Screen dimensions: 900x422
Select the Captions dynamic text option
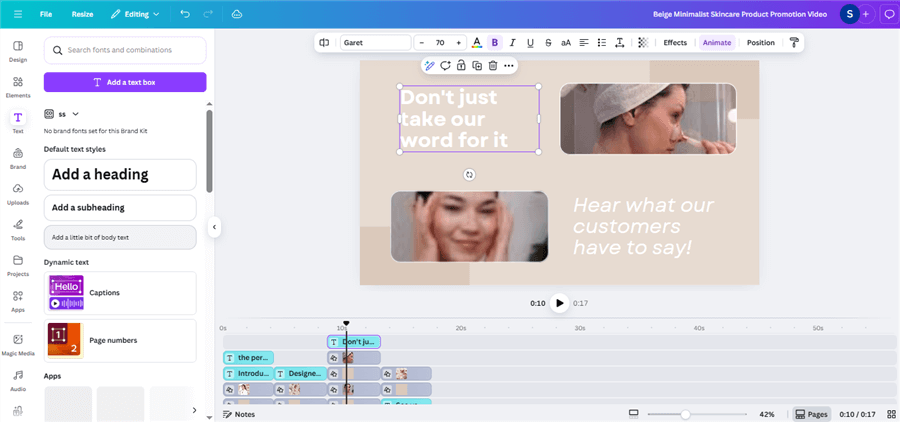120,293
